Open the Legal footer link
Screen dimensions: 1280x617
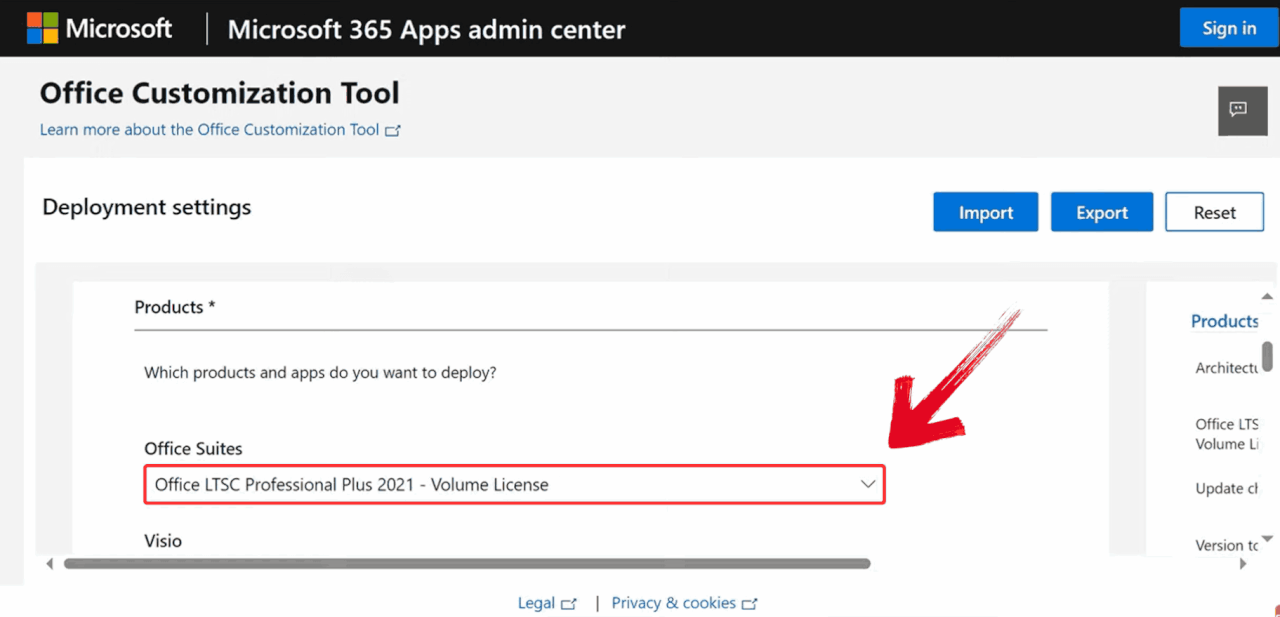[x=536, y=603]
